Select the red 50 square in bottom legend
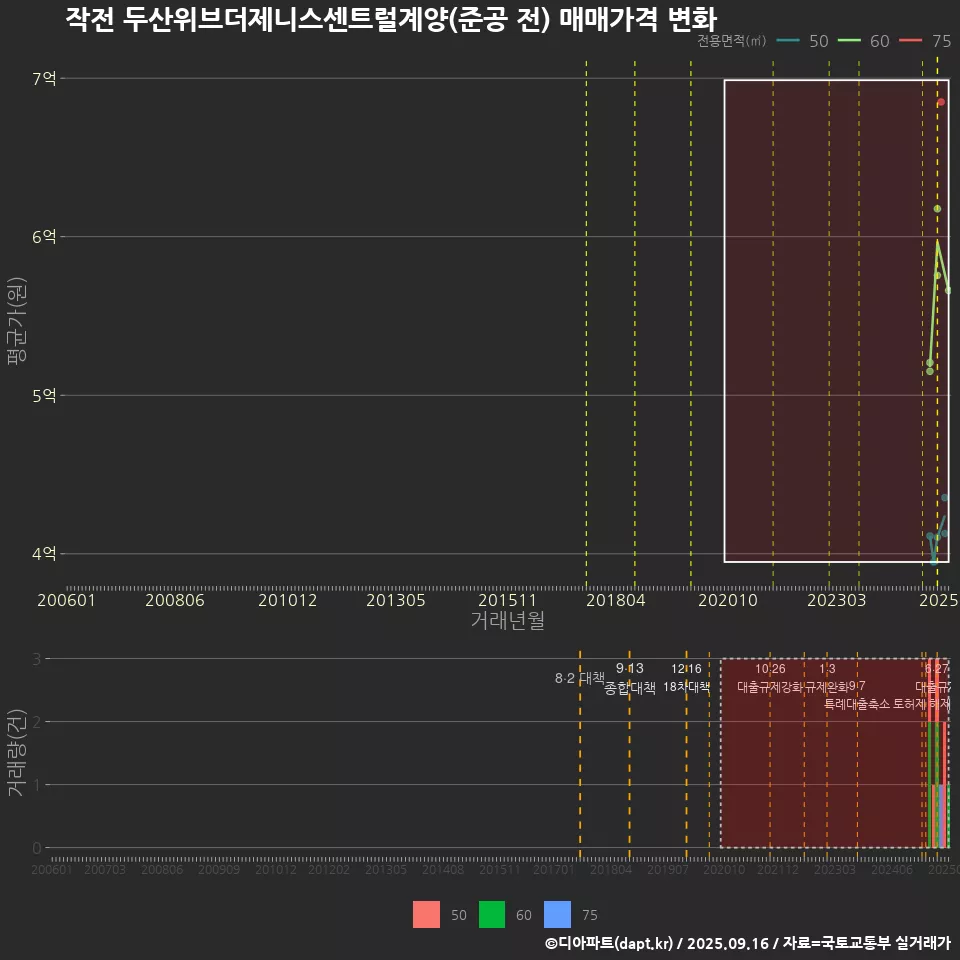Screen dimensions: 960x960 tap(426, 915)
